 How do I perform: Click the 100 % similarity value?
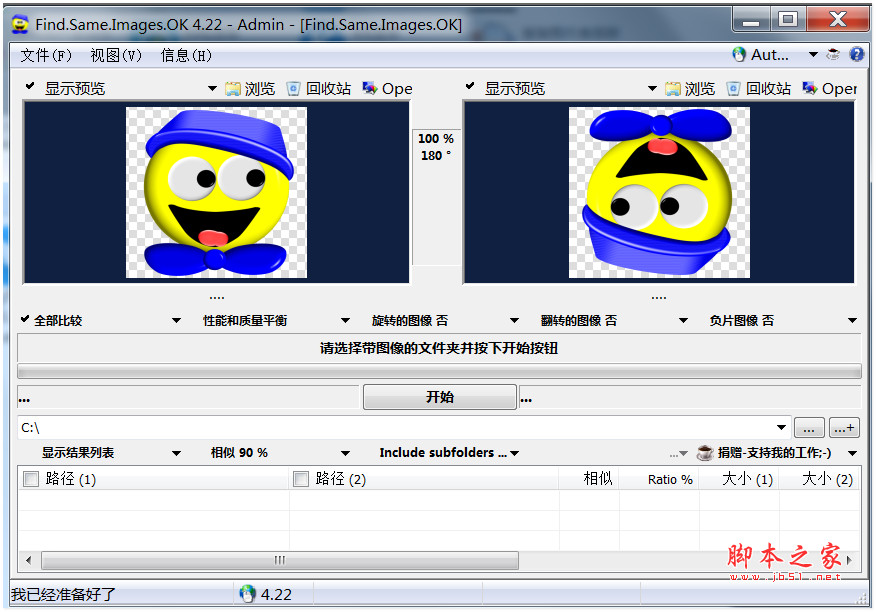[x=436, y=139]
